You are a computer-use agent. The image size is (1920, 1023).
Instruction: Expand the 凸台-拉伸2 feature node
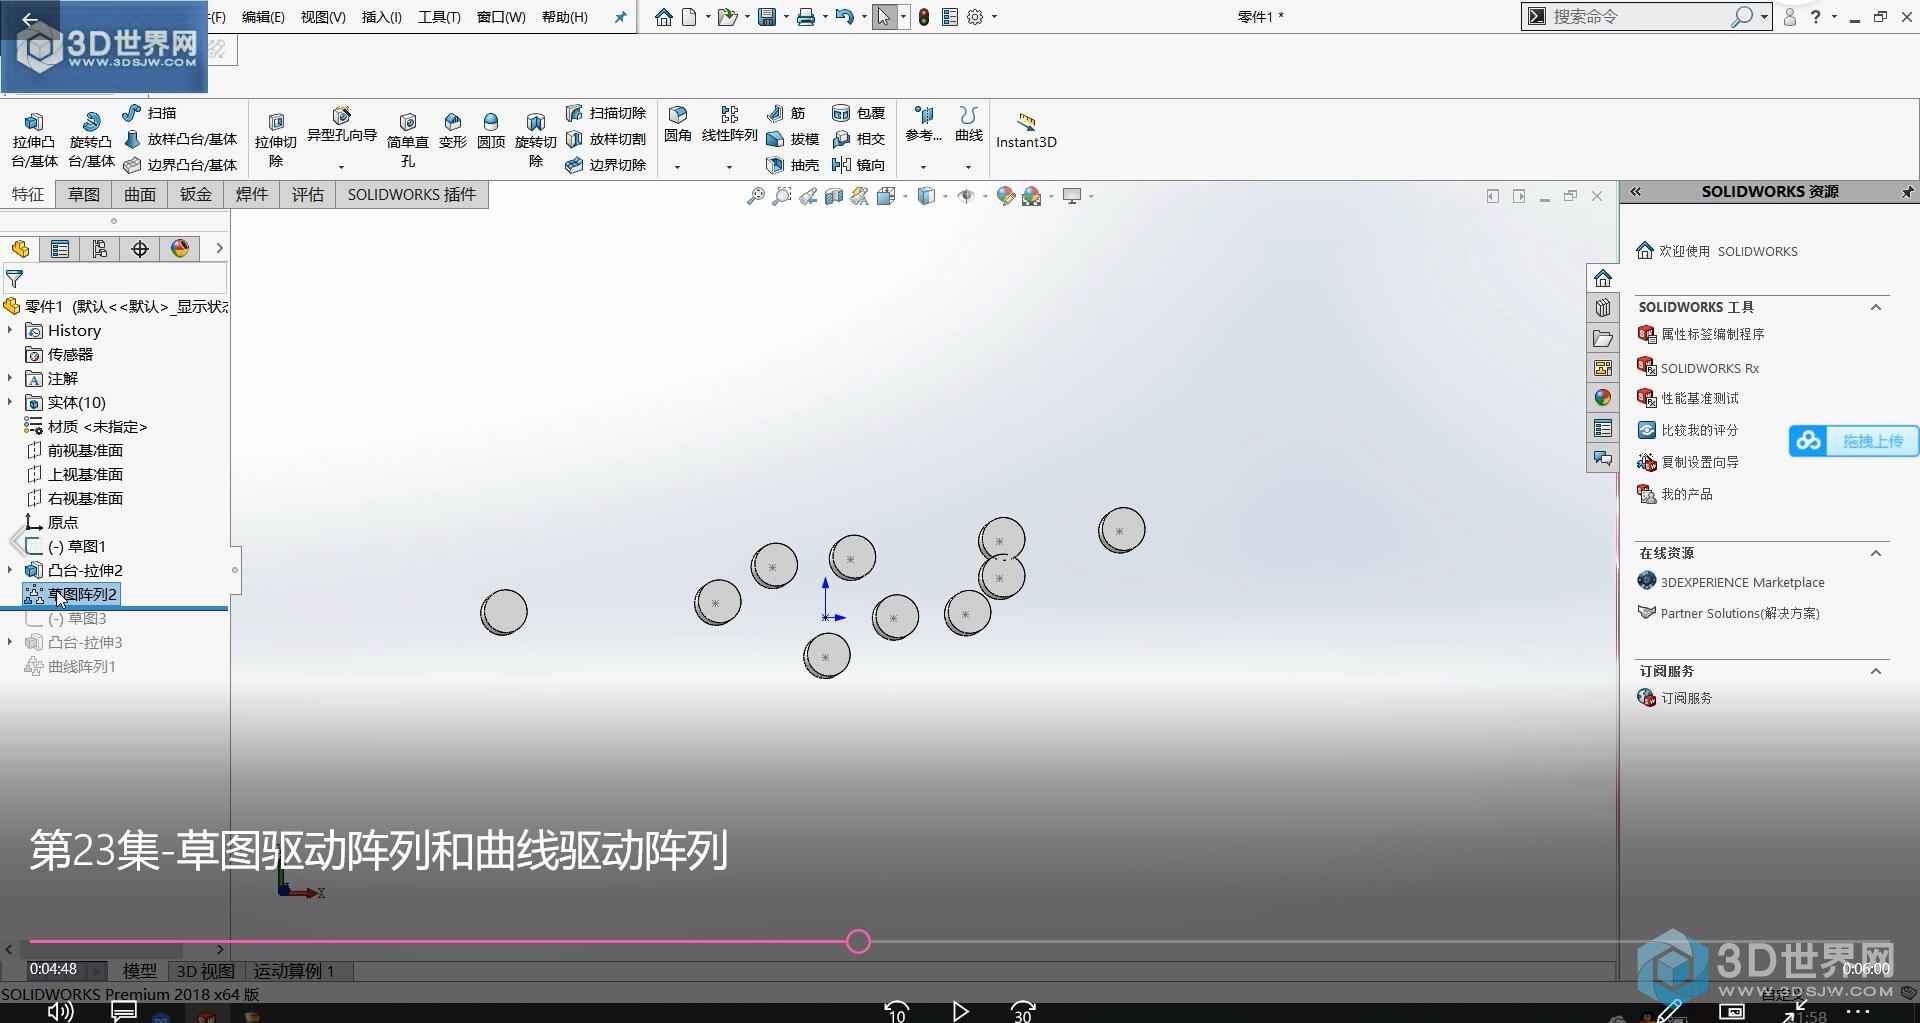tap(10, 570)
